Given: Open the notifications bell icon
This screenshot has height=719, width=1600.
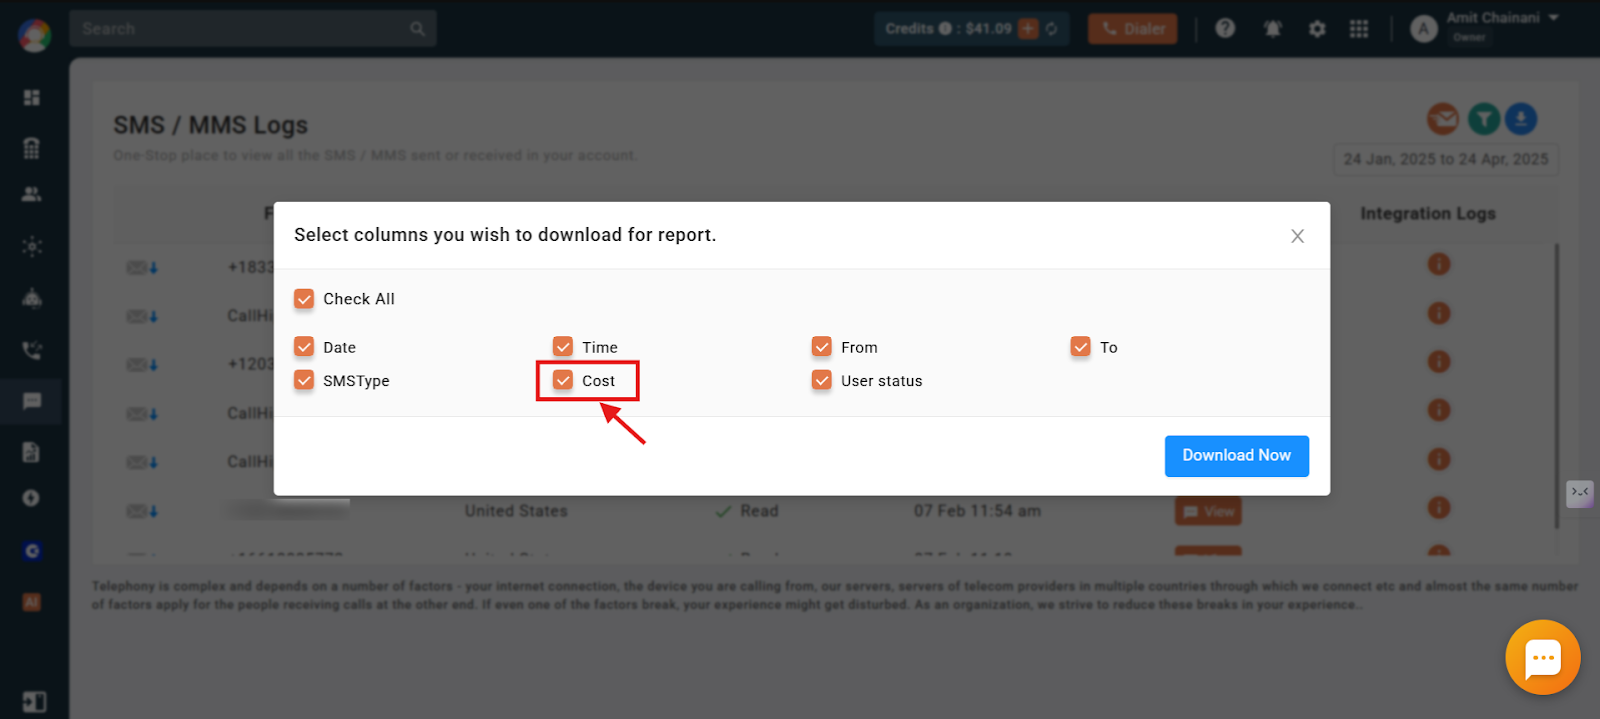Looking at the screenshot, I should 1272,29.
